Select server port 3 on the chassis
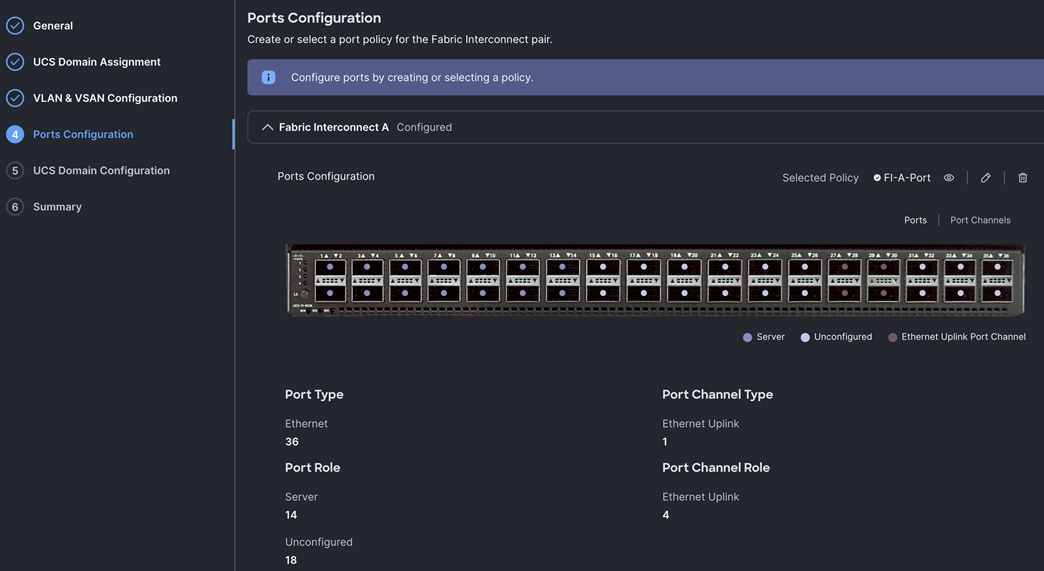The image size is (1044, 571). pos(367,267)
